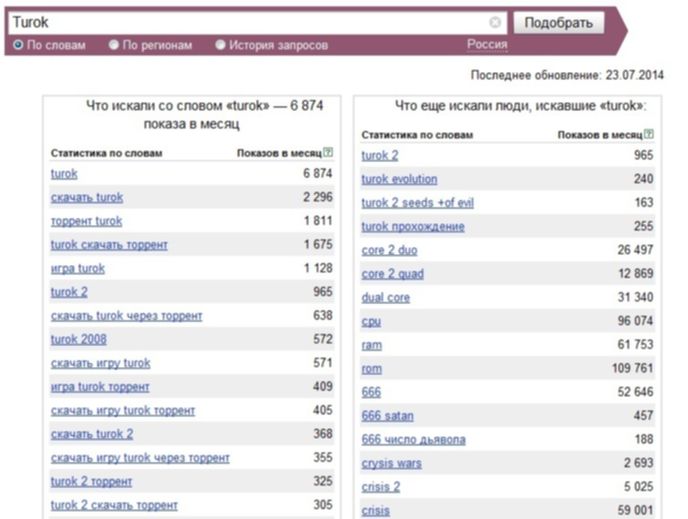Open the 'скачать turok' link

click(87, 197)
